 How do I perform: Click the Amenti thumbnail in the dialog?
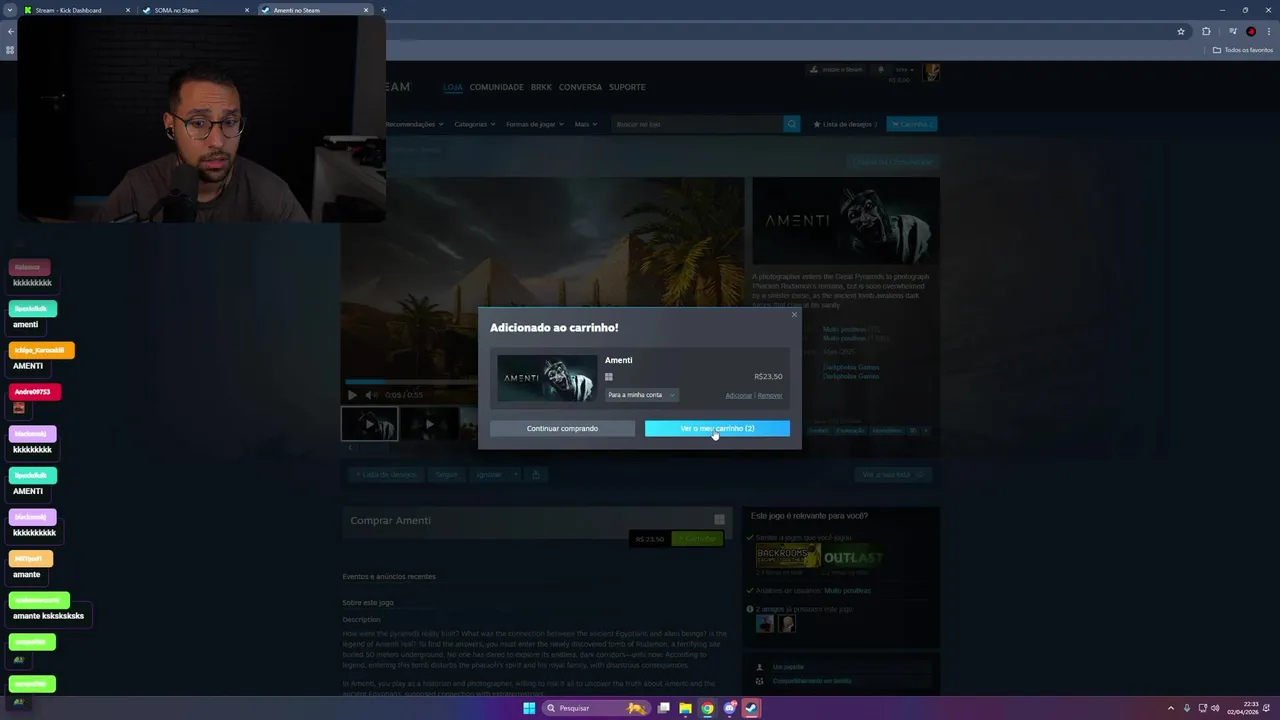point(546,378)
